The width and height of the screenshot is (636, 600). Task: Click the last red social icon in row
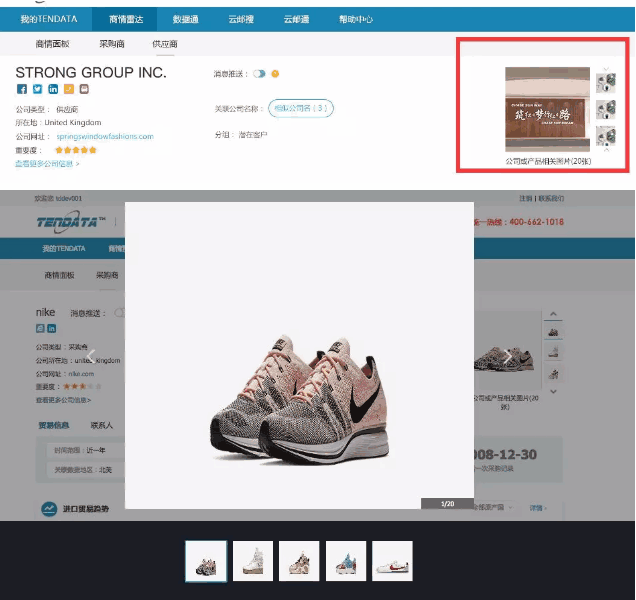[x=84, y=89]
